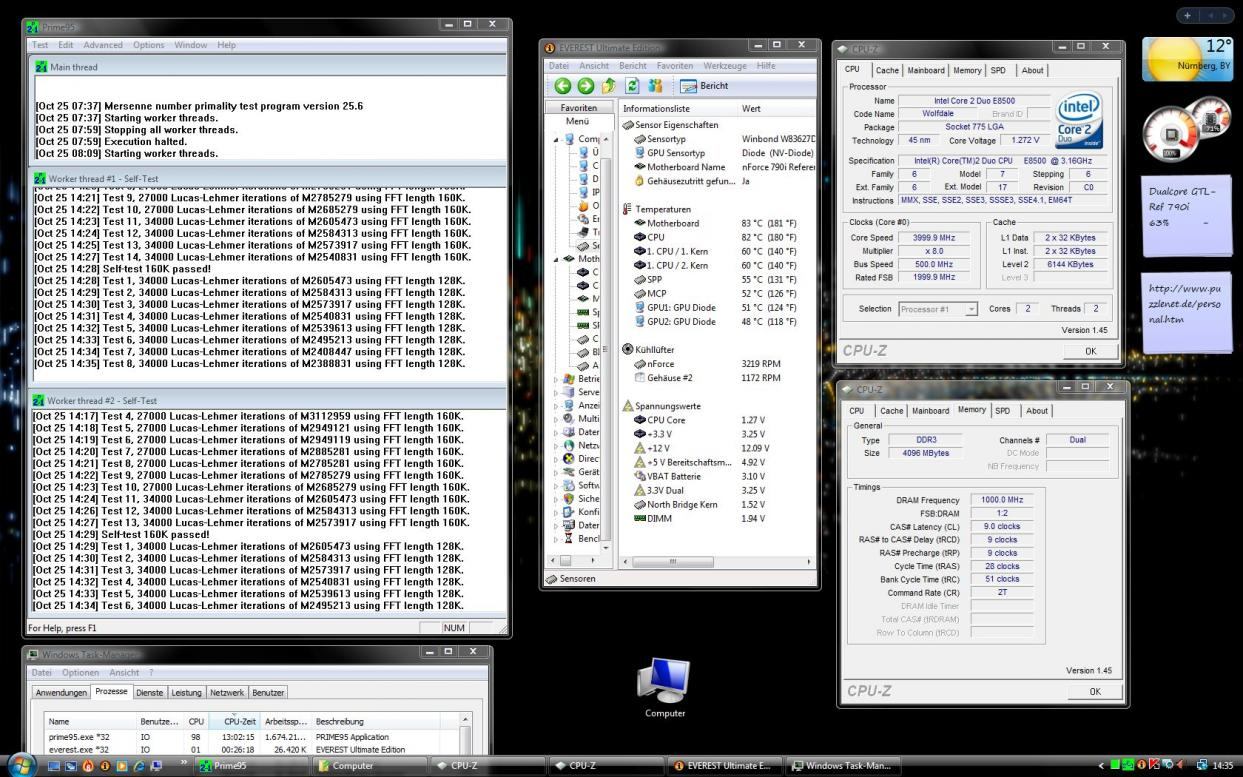Click the Main thread window icon in Prime95

click(41, 67)
